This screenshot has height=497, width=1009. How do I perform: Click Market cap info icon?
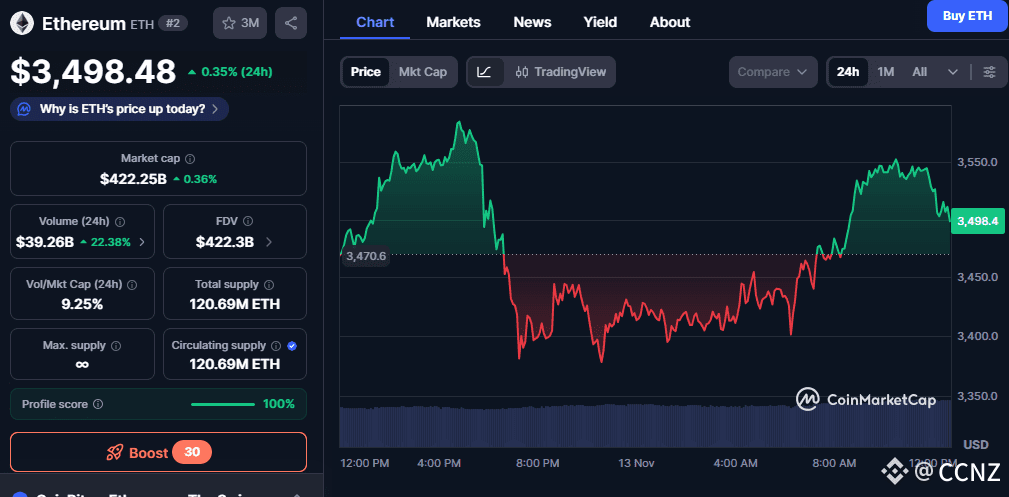coord(190,159)
